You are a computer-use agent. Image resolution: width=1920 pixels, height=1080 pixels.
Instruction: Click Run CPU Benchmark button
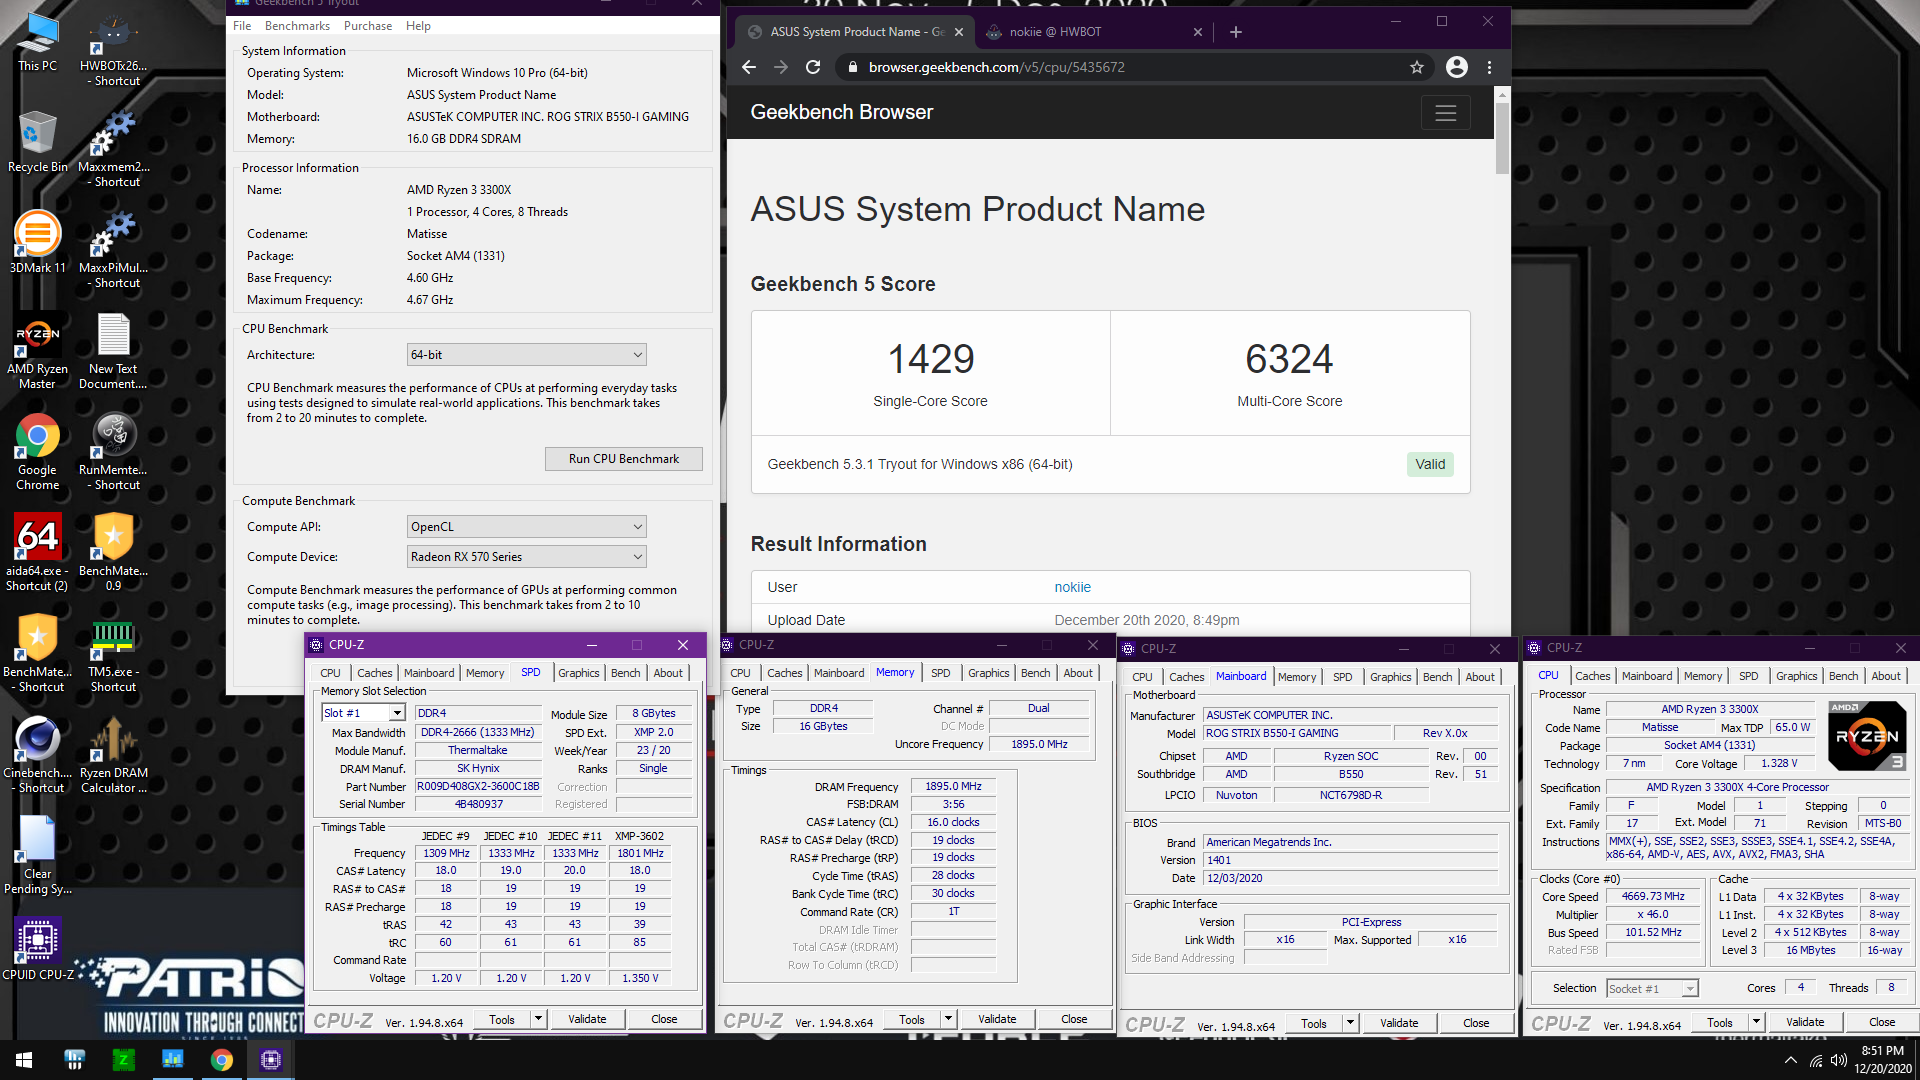[x=624, y=459]
